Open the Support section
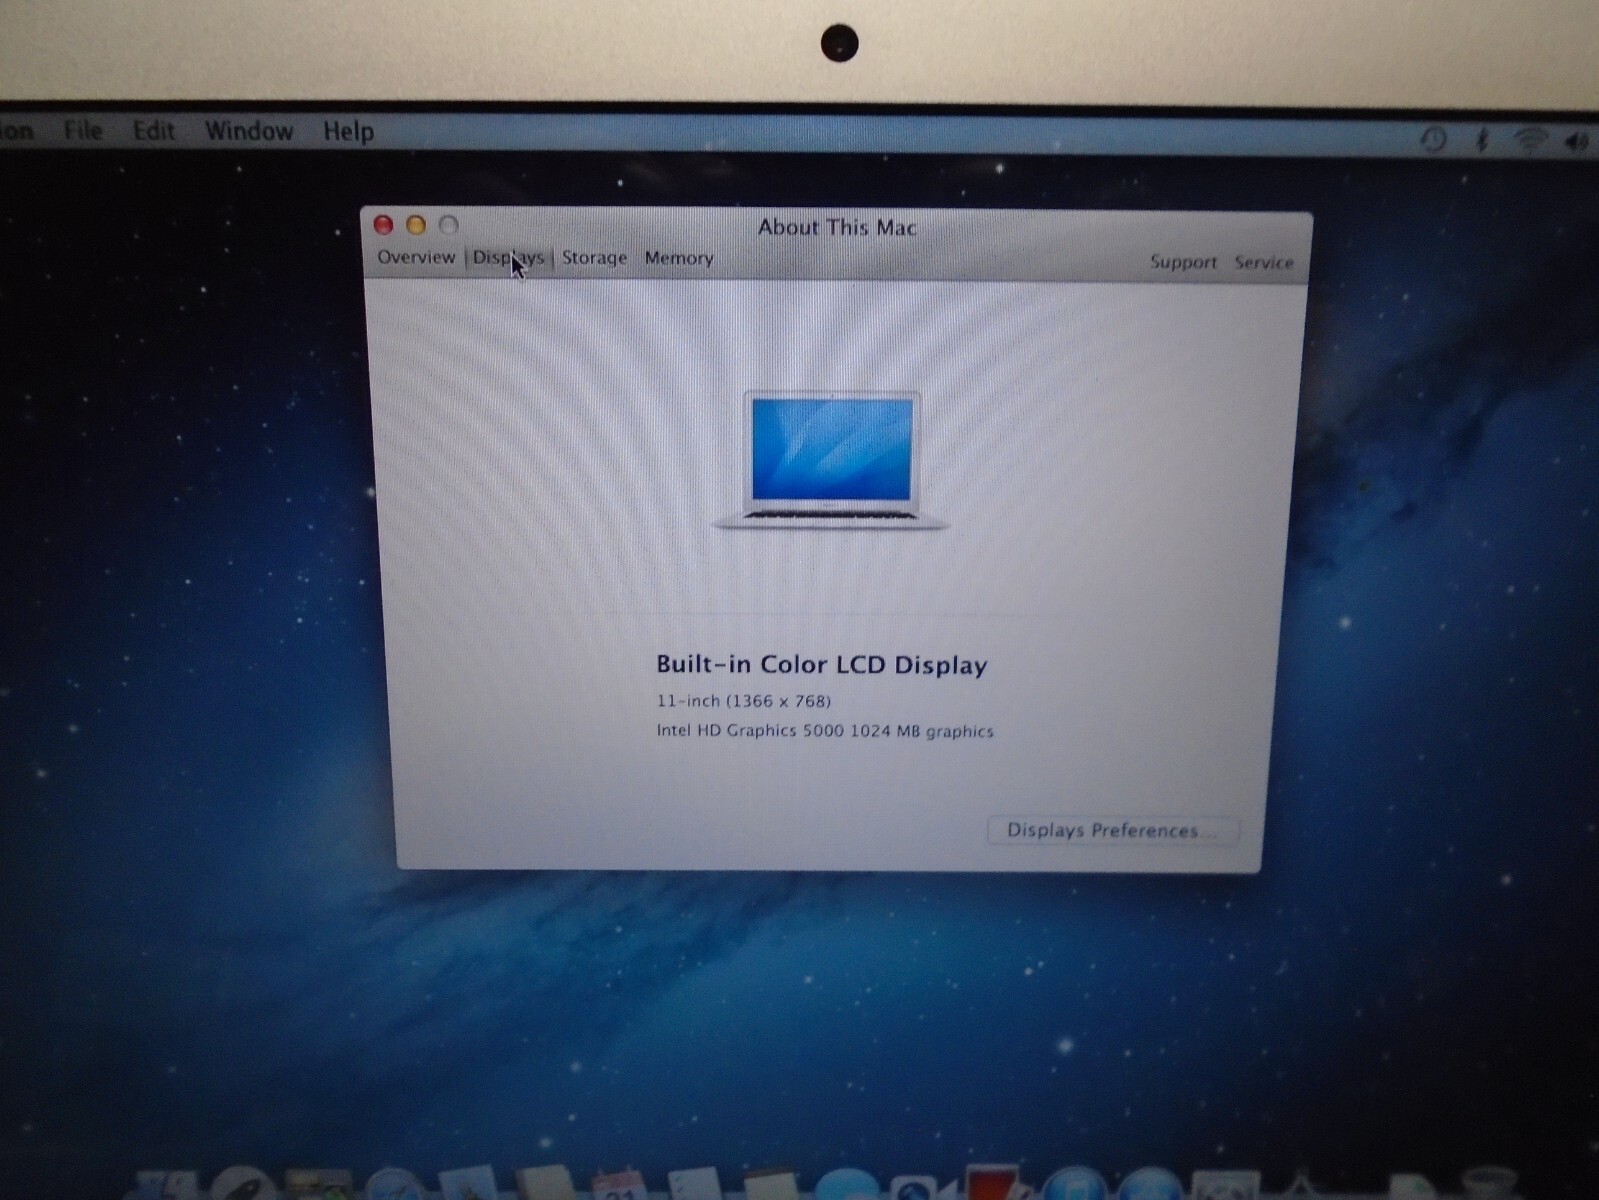This screenshot has width=1599, height=1200. pyautogui.click(x=1183, y=262)
